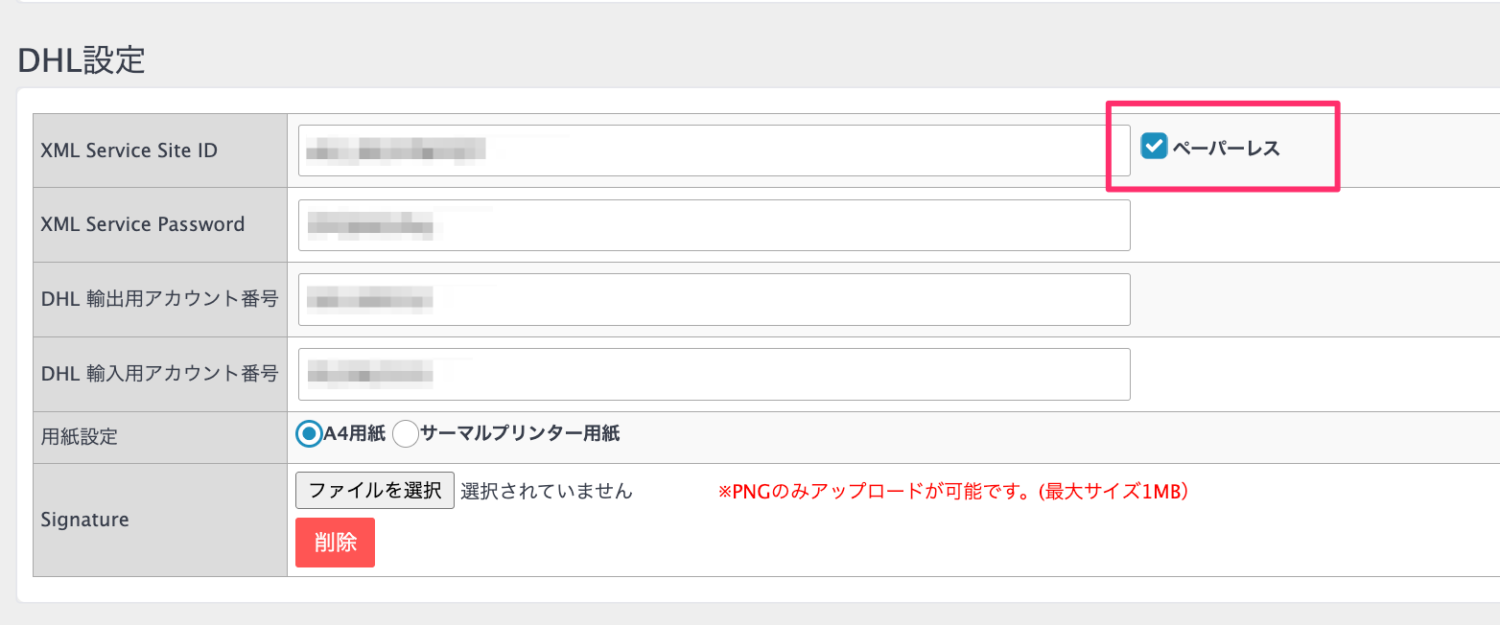Click the DHL 輸入用アカウント番号 text box
This screenshot has height=625, width=1500.
point(714,374)
